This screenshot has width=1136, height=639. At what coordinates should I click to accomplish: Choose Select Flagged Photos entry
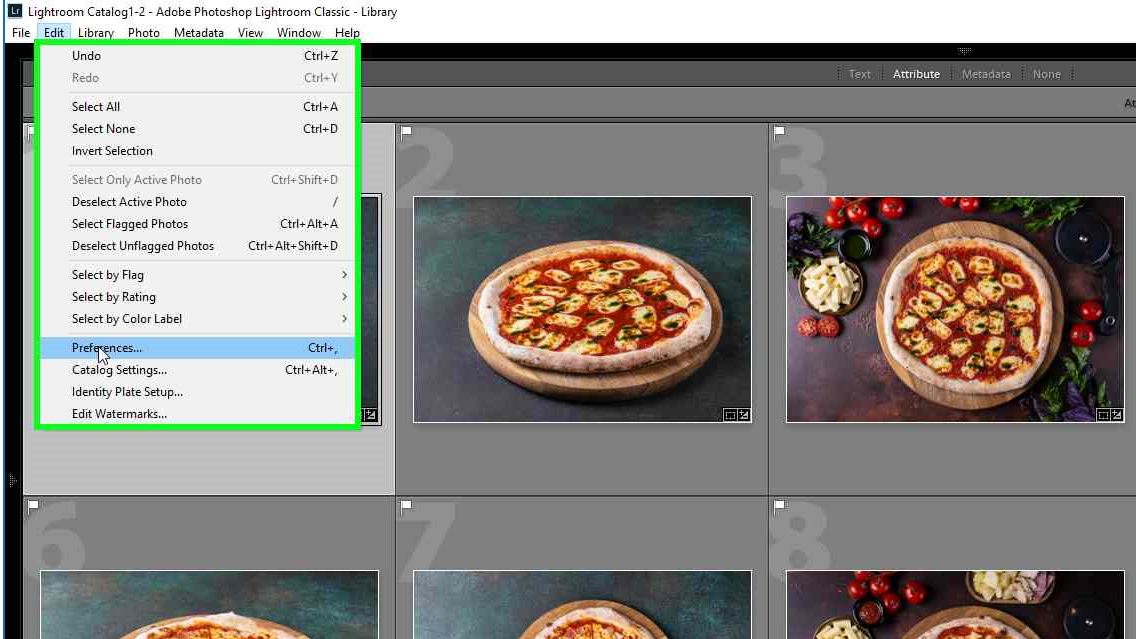tap(197, 224)
